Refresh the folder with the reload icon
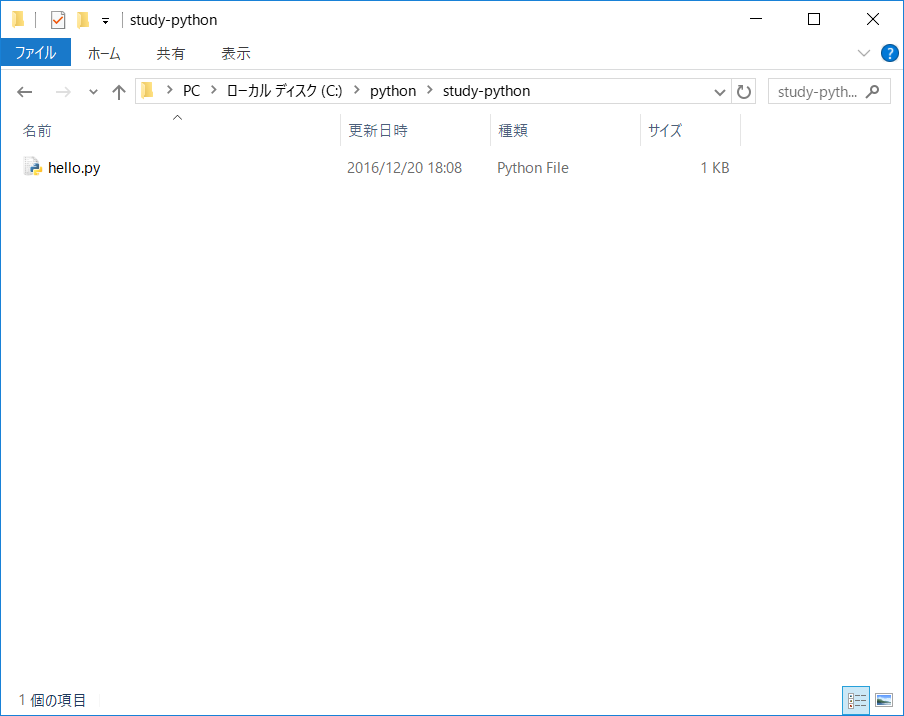Screen dimensions: 904x716 click(744, 92)
